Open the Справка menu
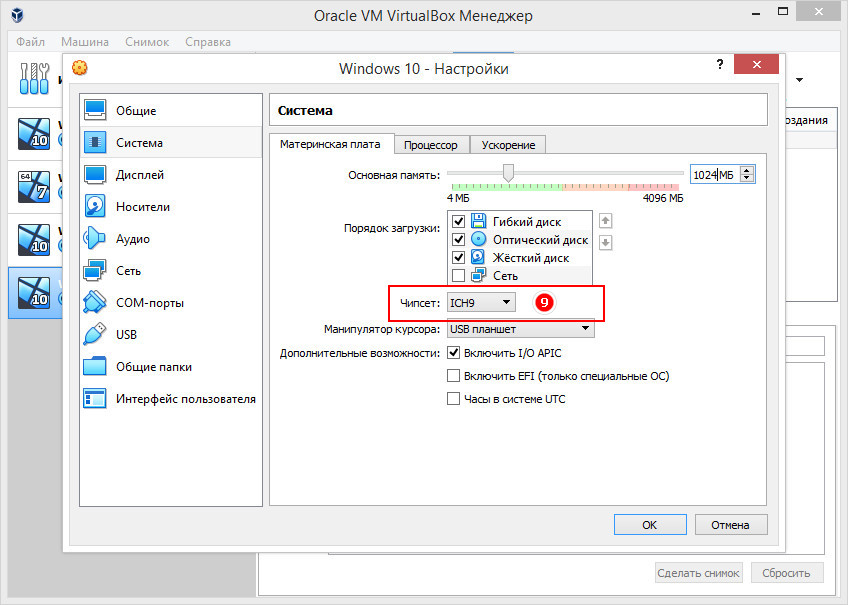848x605 pixels. (208, 42)
